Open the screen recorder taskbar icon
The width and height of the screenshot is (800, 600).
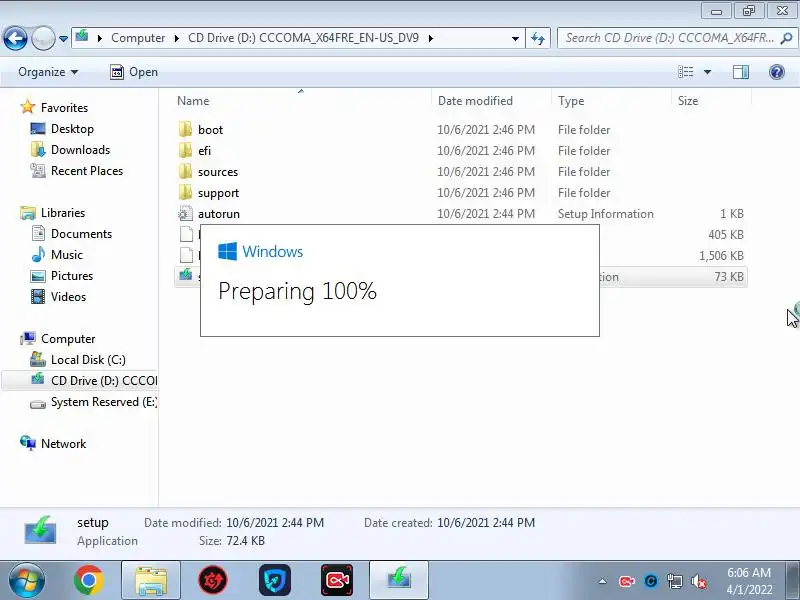point(337,580)
